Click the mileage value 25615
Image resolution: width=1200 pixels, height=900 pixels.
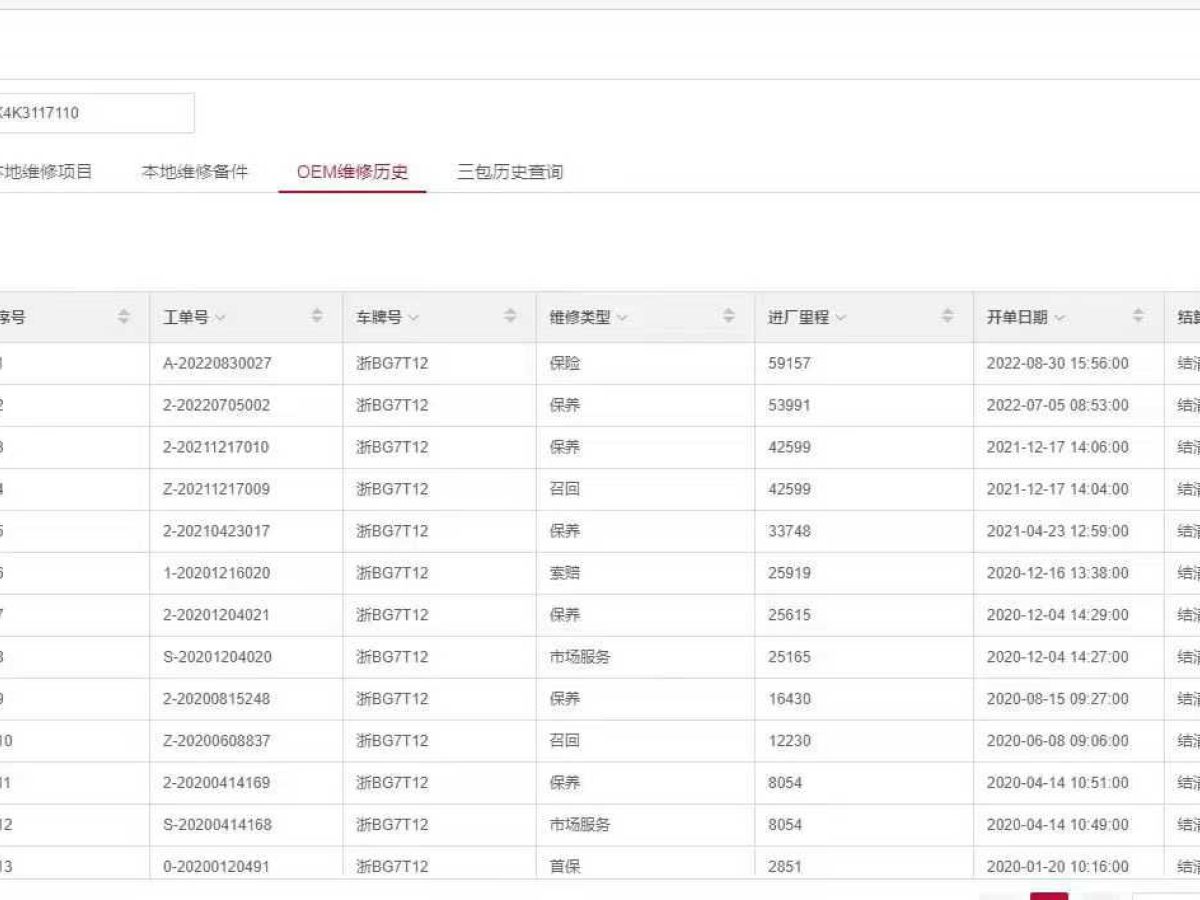(x=789, y=615)
